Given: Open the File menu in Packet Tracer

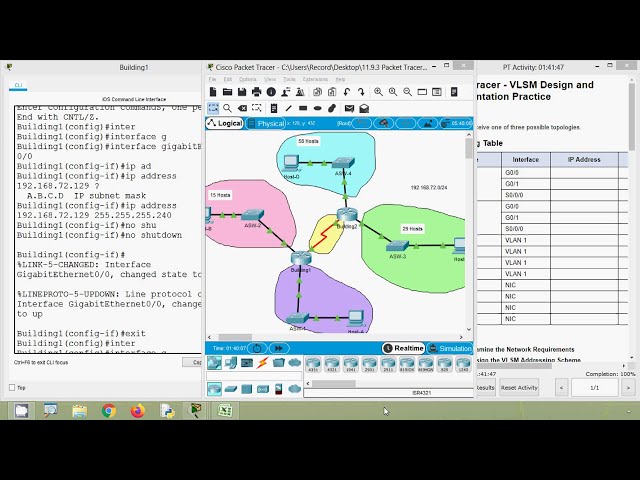Looking at the screenshot, I should 212,79.
